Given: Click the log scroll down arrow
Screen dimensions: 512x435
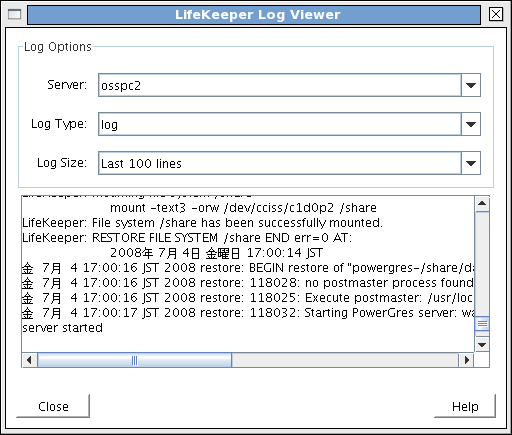Looking at the screenshot, I should point(482,344).
